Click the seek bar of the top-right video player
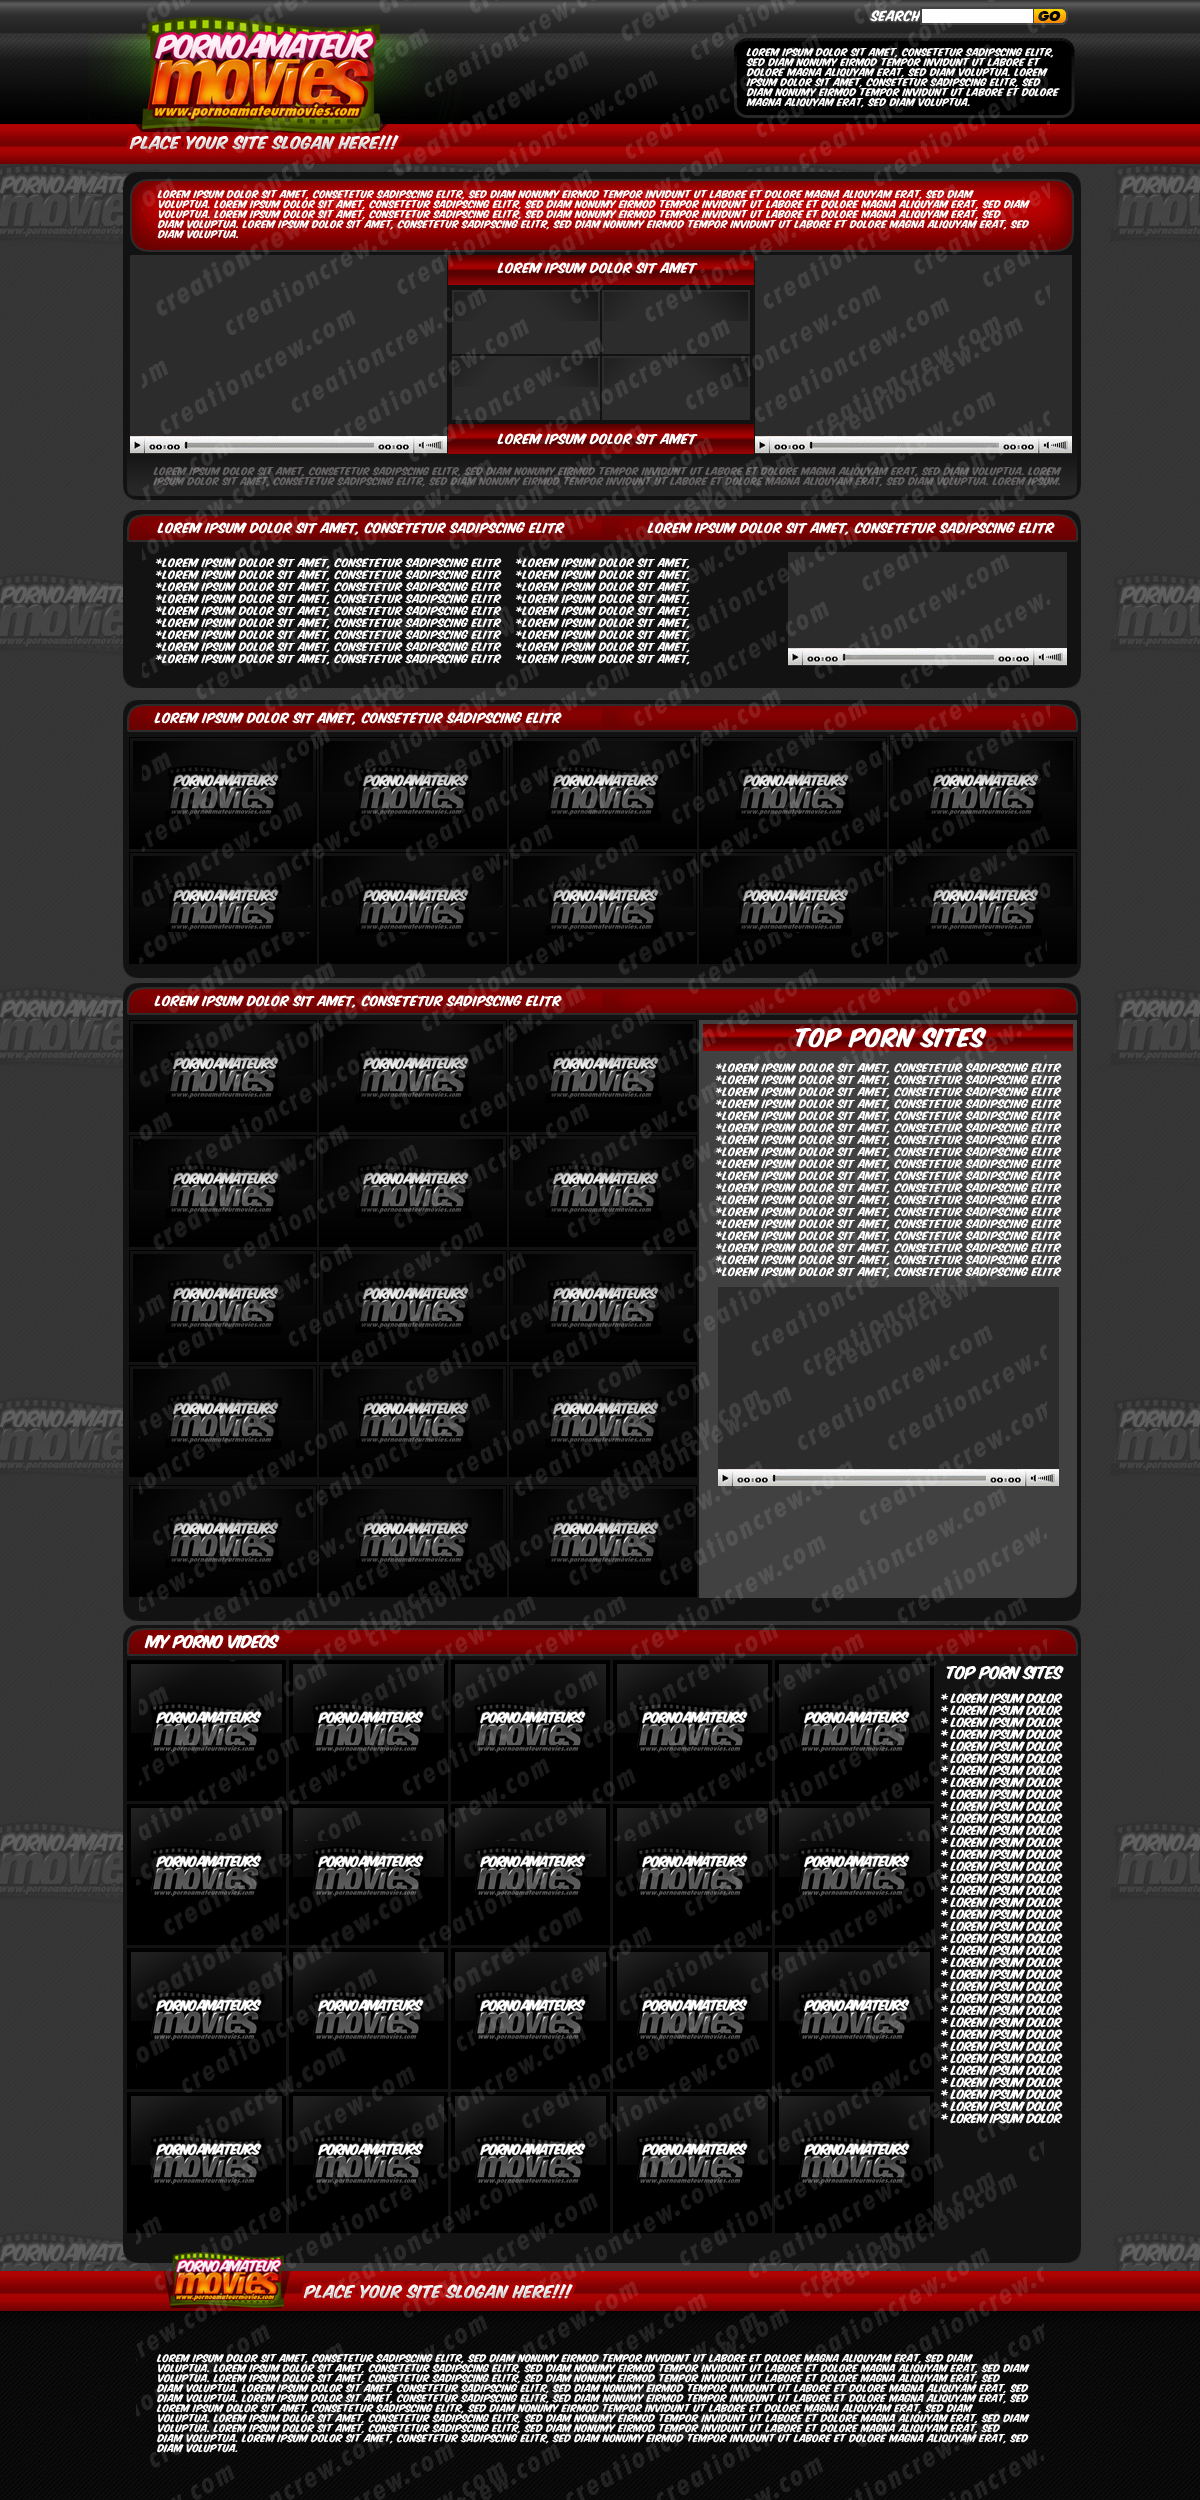 click(905, 445)
